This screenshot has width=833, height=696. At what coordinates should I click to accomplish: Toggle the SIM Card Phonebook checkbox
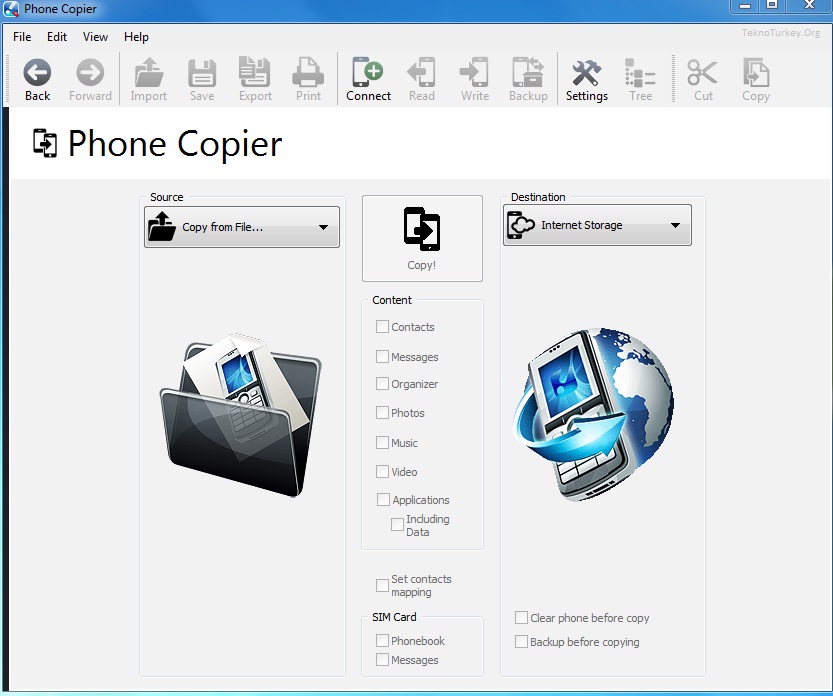tap(383, 640)
